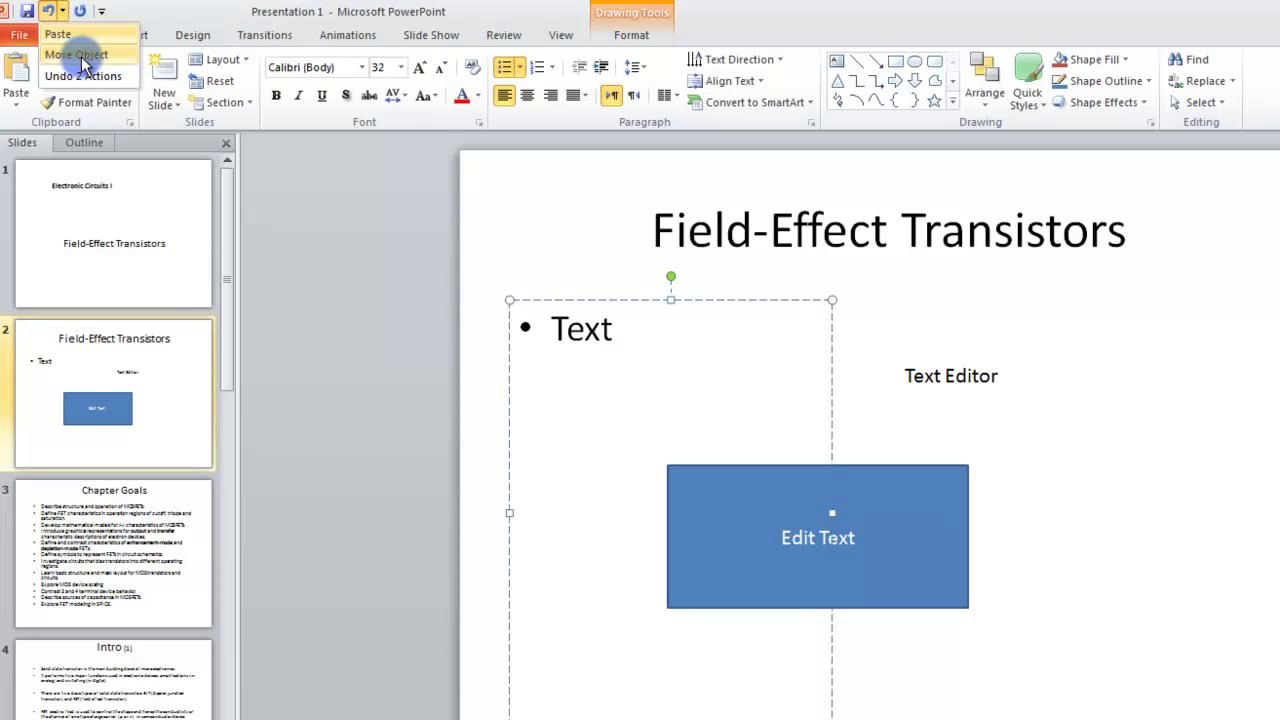This screenshot has height=720, width=1280.
Task: Click the Paste clipboard icon
Action: click(16, 69)
